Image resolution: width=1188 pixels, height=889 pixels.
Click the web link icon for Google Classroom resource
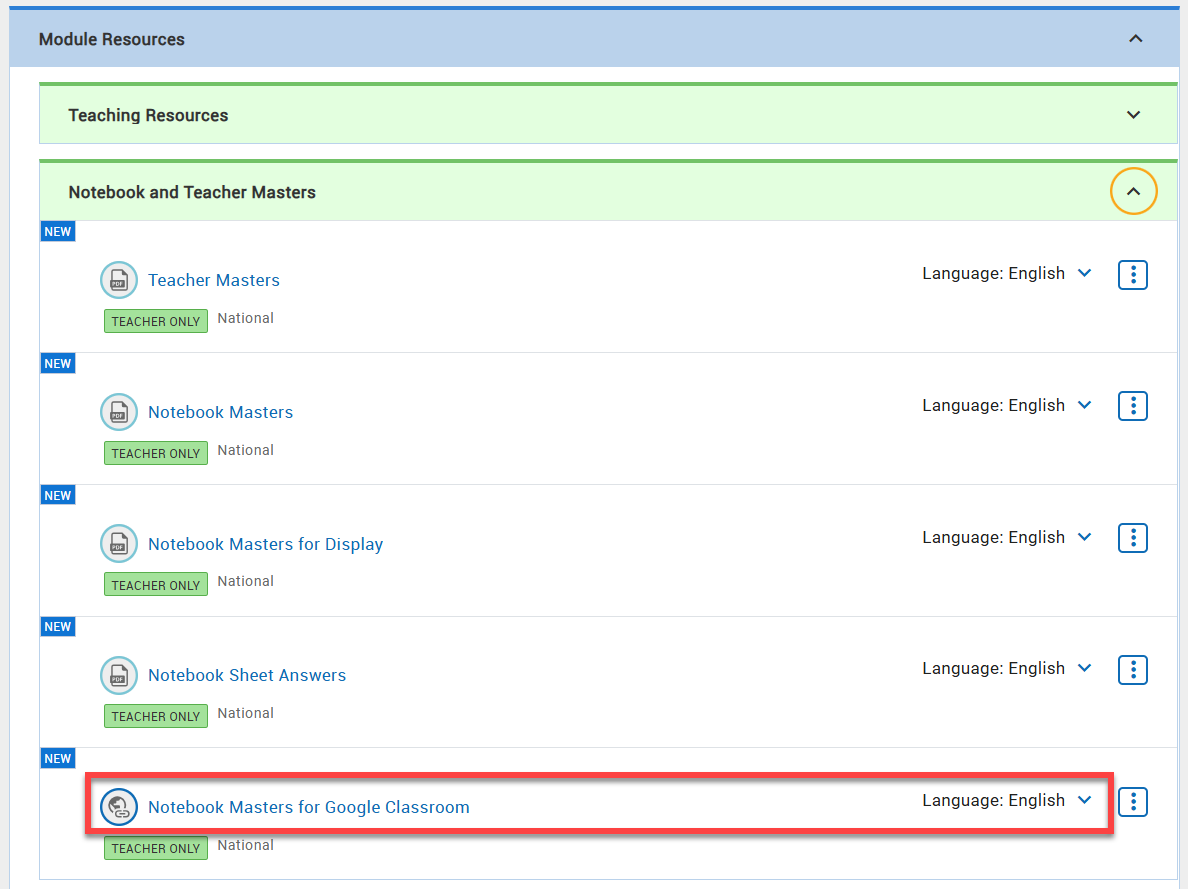119,806
